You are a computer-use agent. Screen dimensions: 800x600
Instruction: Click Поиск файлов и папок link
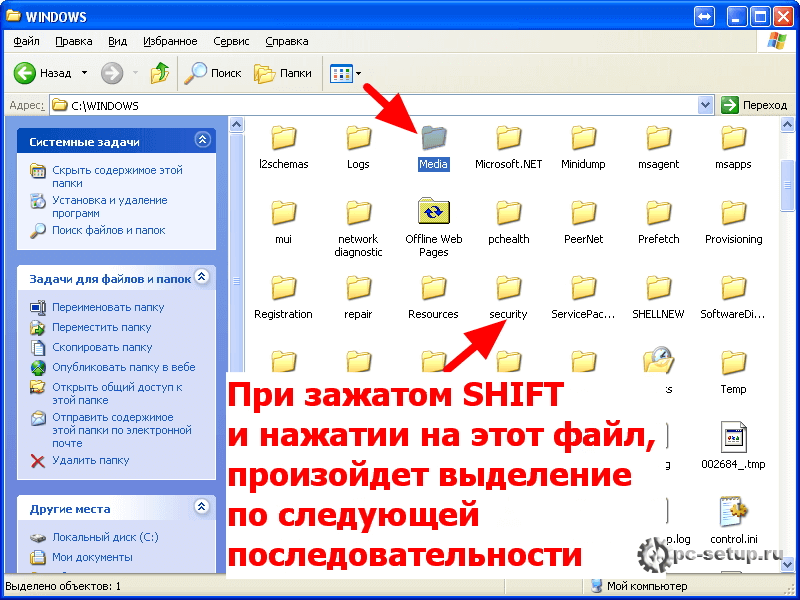click(x=109, y=230)
